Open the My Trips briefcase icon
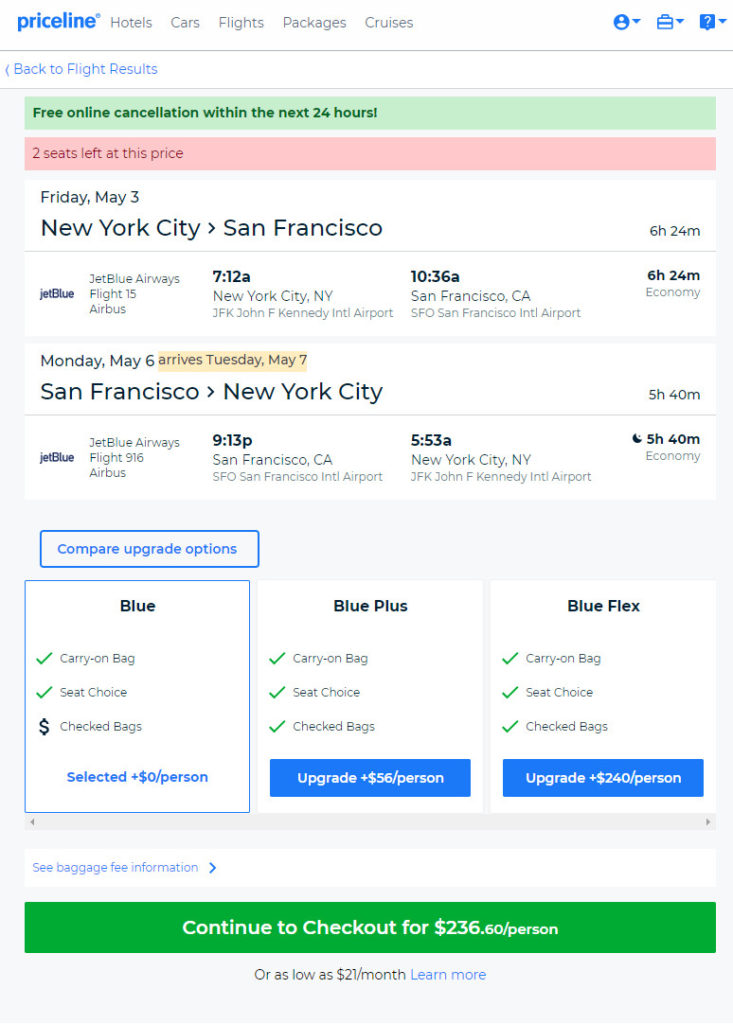Image resolution: width=733 pixels, height=1024 pixels. (665, 22)
